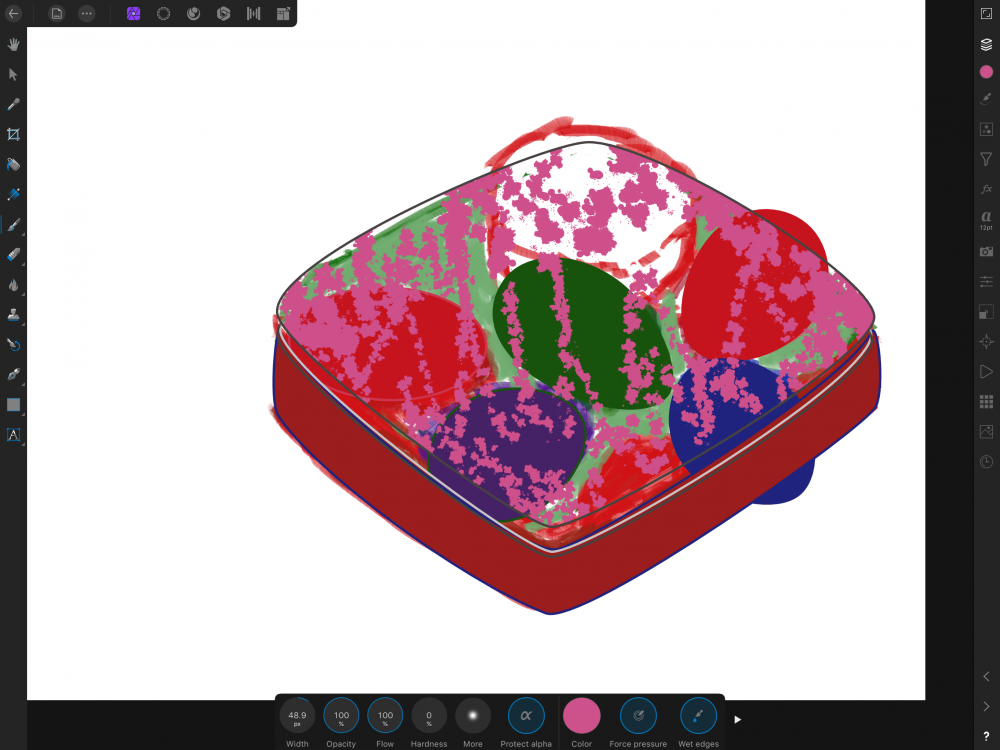Switch to the Develop persona
This screenshot has width=1000, height=750.
click(223, 13)
